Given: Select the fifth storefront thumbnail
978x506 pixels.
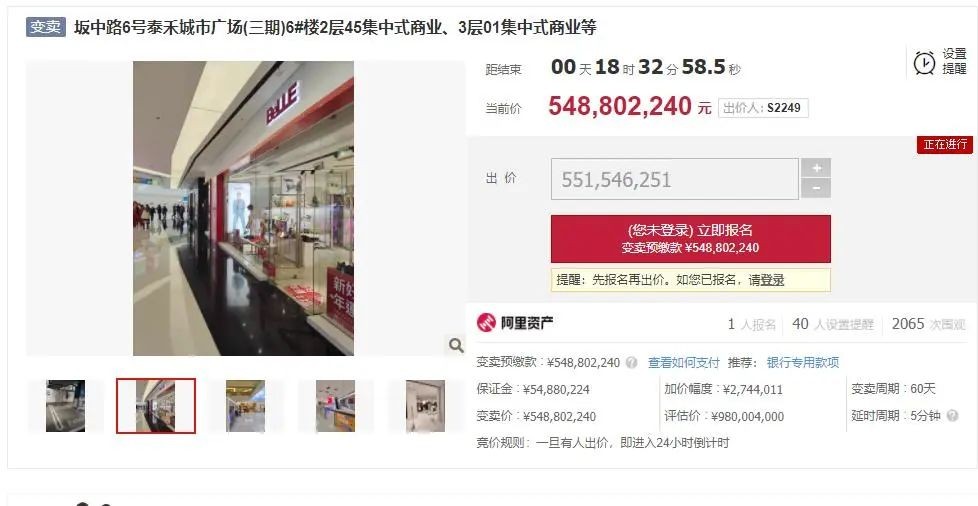Looking at the screenshot, I should (425, 406).
